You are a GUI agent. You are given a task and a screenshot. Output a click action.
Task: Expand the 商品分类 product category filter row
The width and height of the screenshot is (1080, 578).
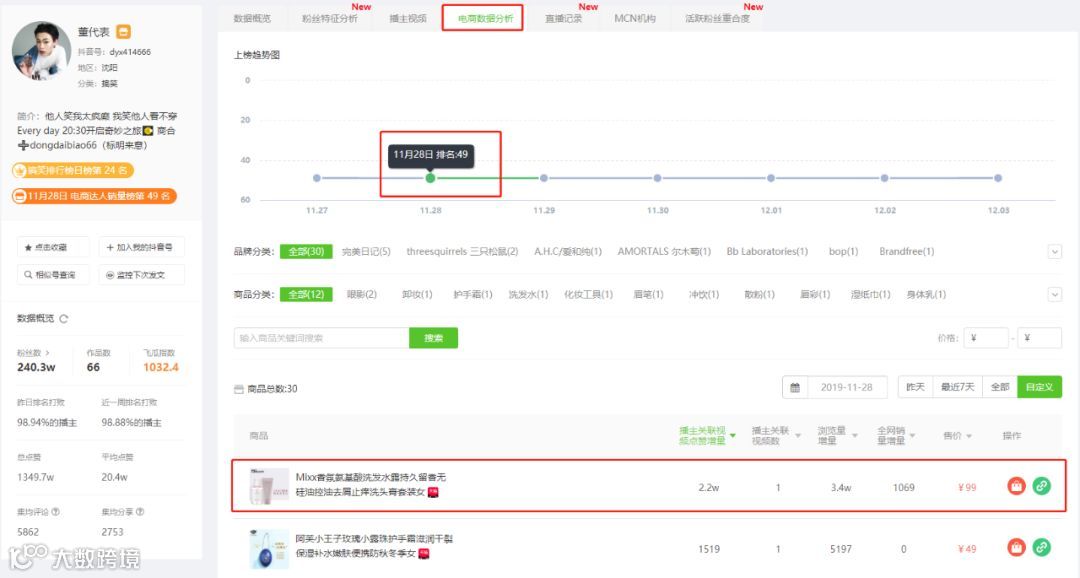(x=1055, y=295)
